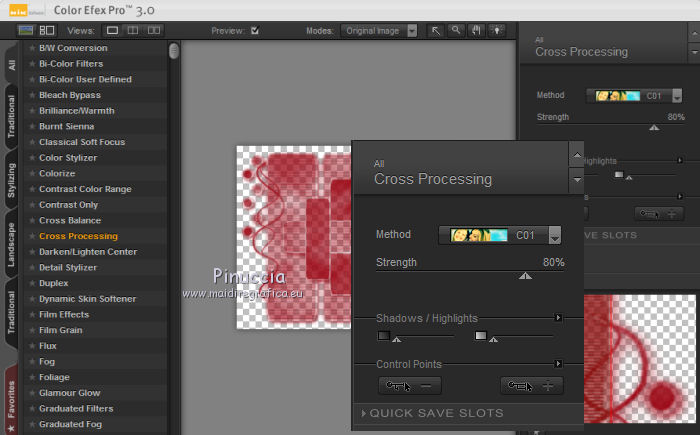Click the main image preview with red pattern

pos(294,237)
